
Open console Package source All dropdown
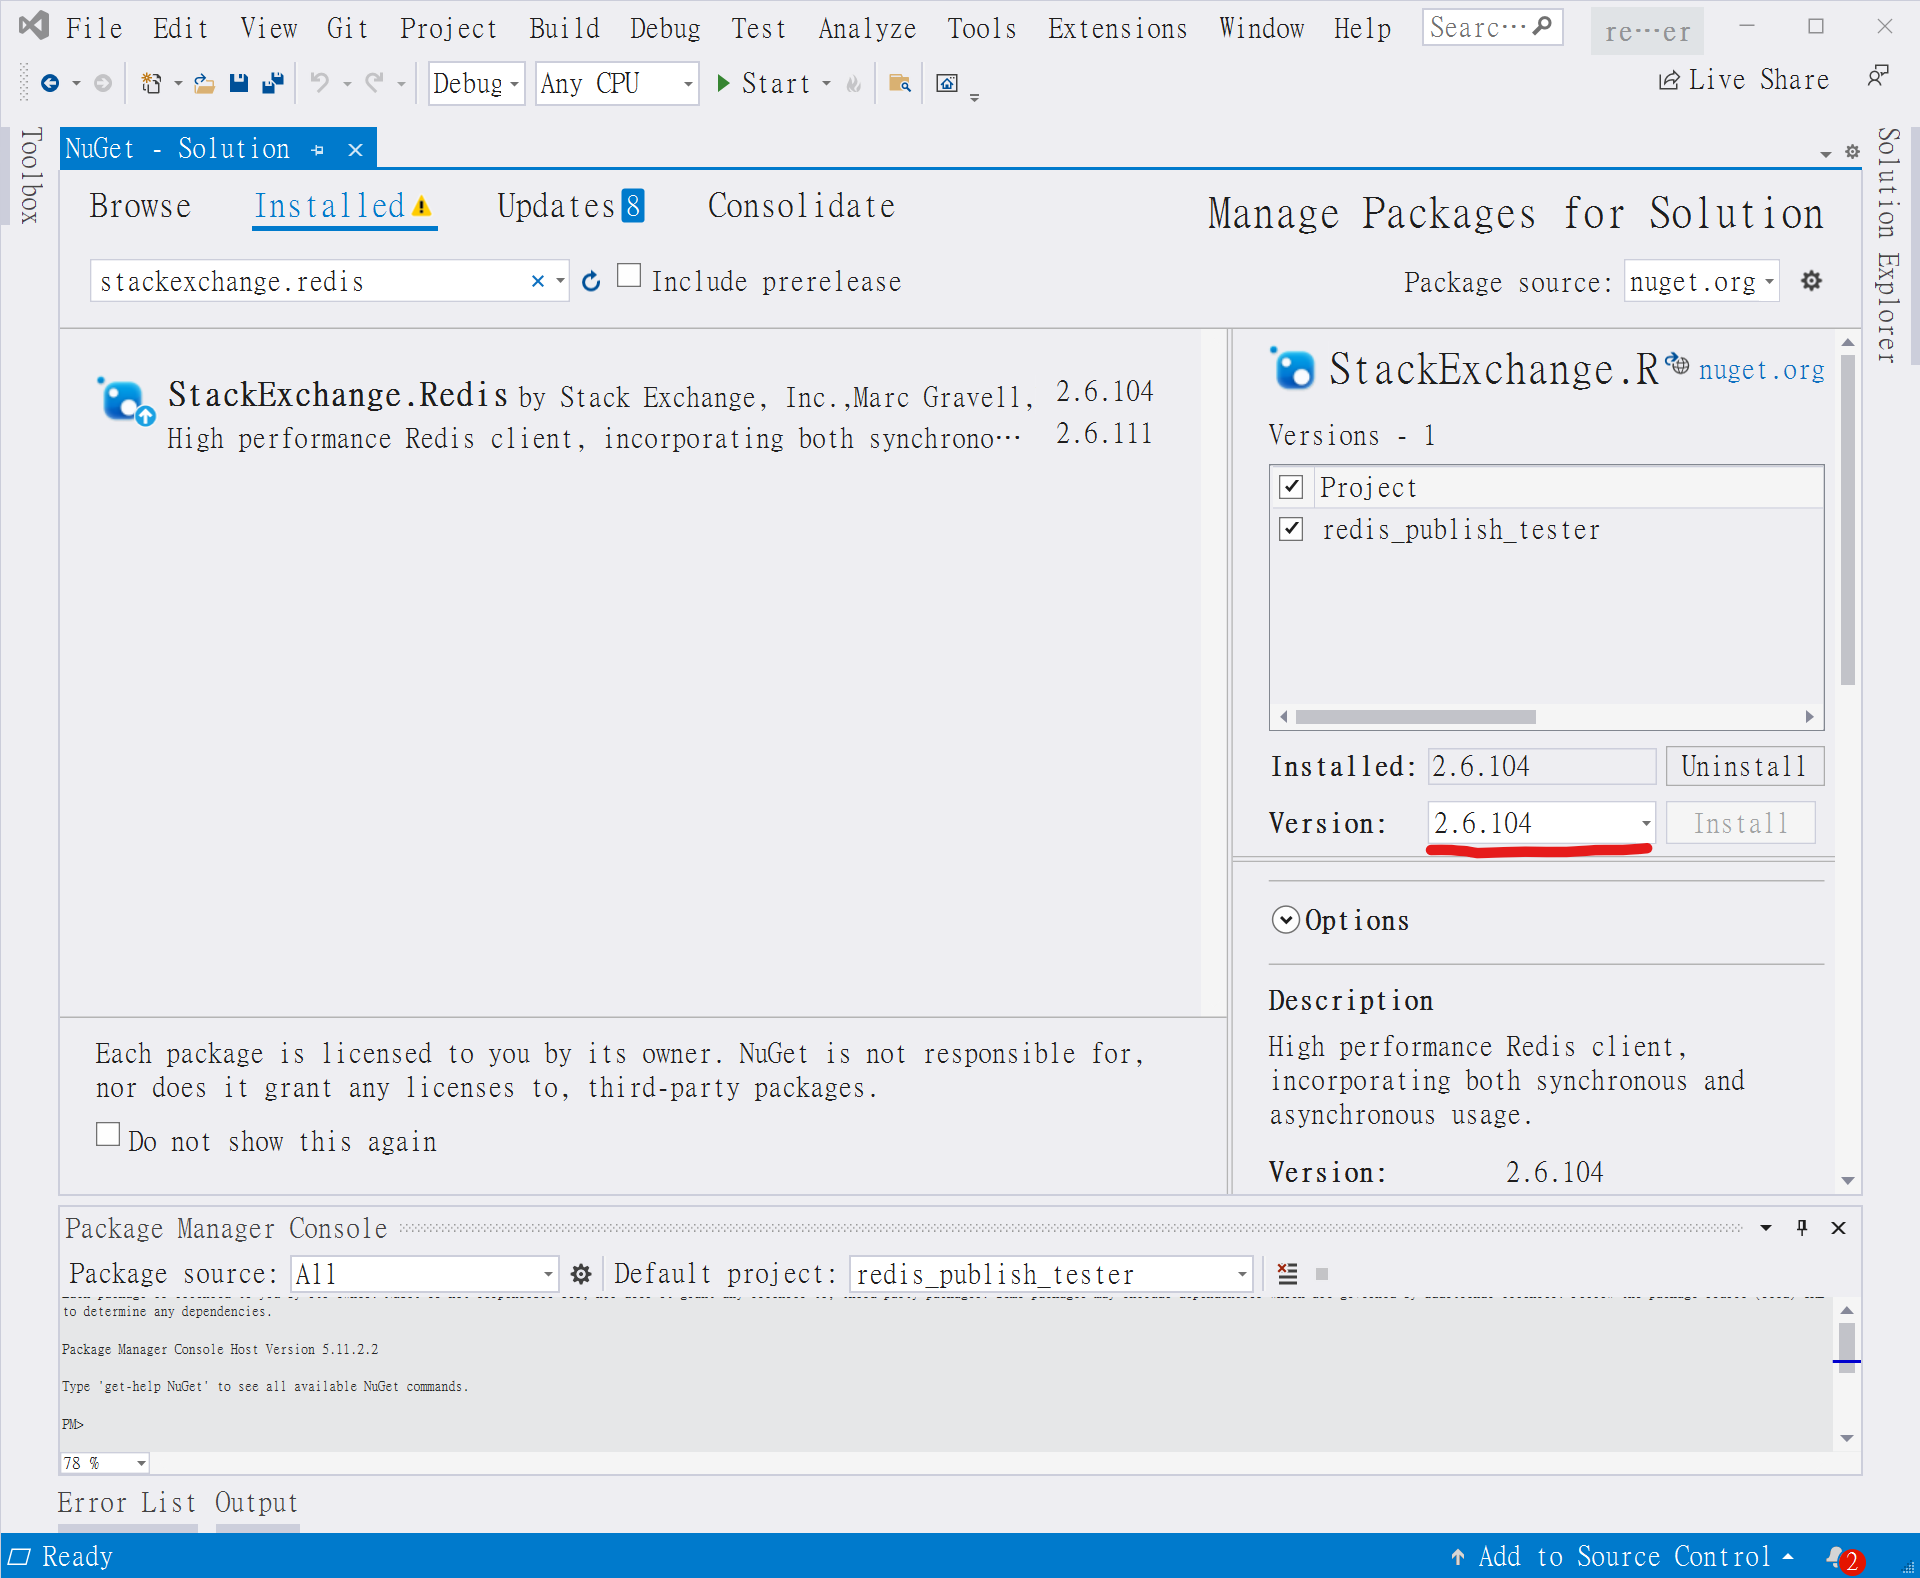424,1274
